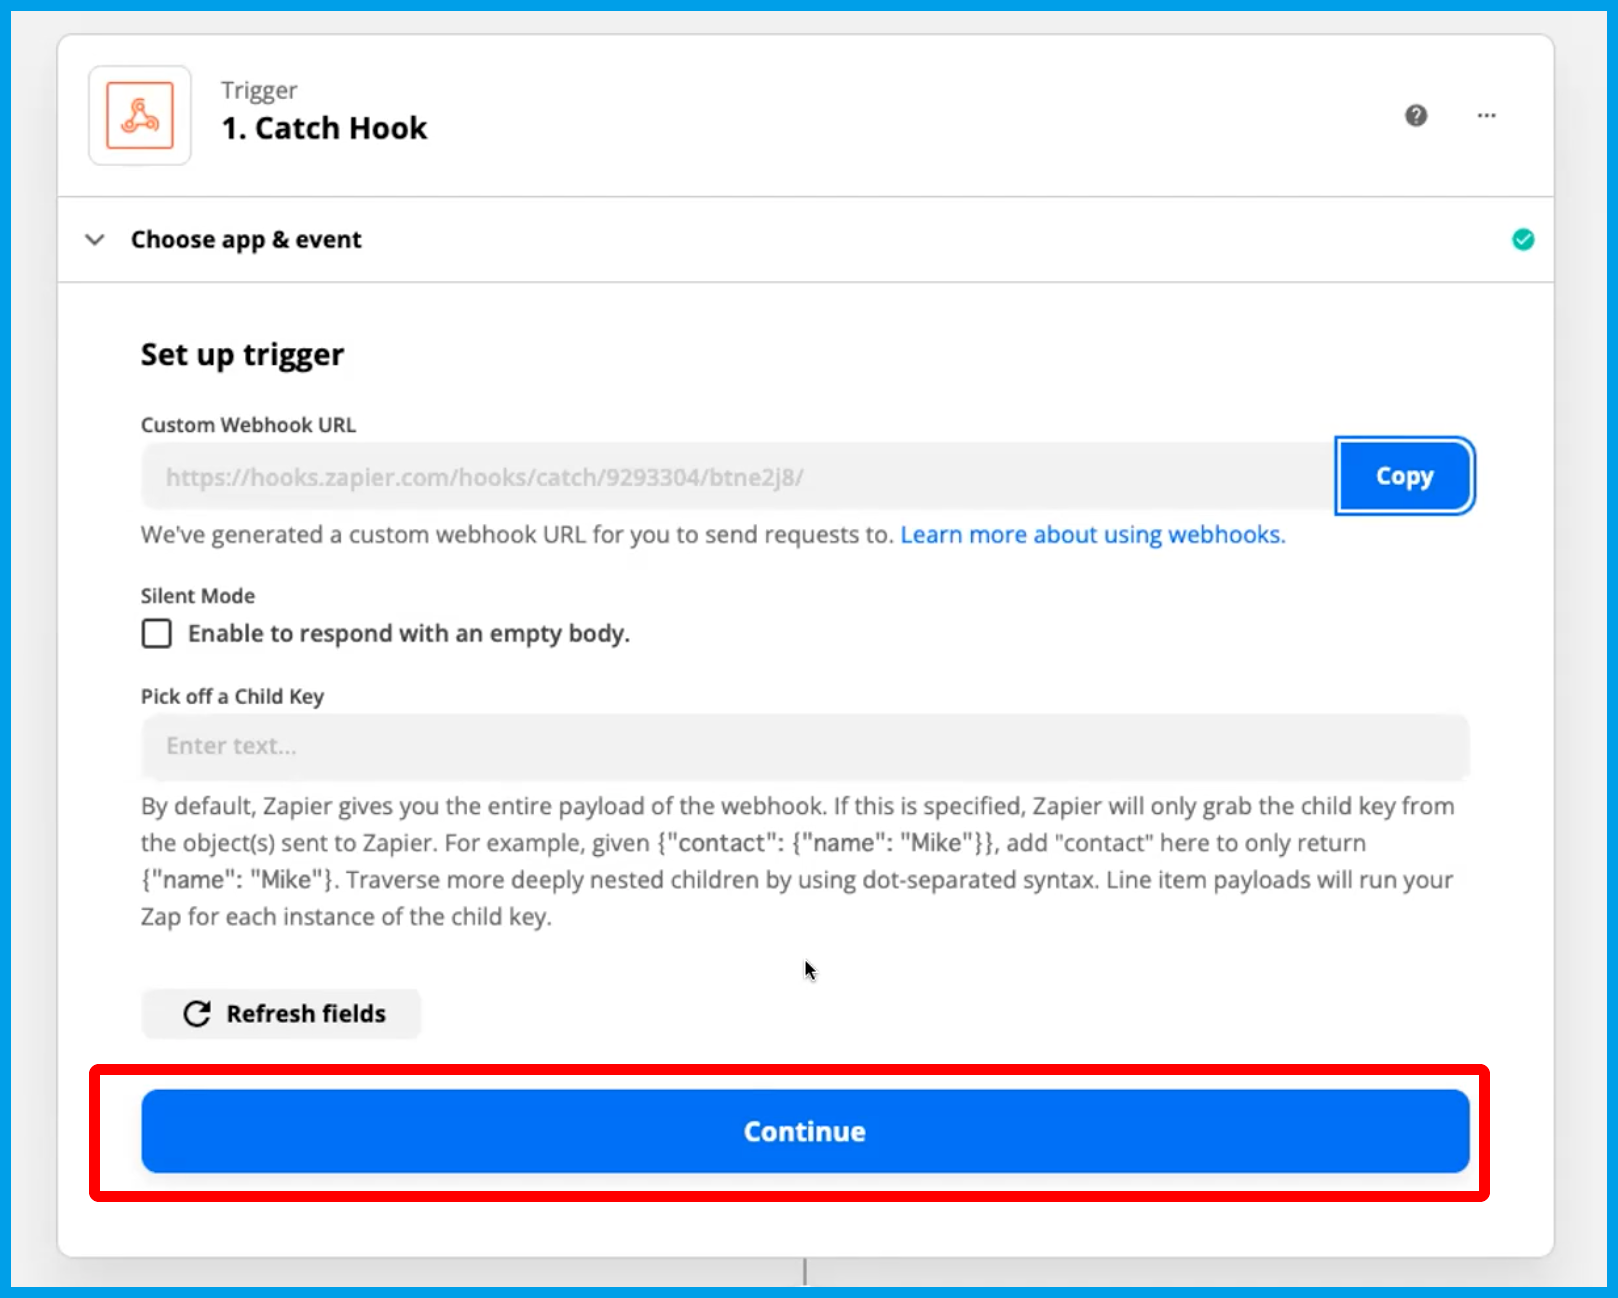Click the circular arrow refresh icon

pyautogui.click(x=197, y=1014)
